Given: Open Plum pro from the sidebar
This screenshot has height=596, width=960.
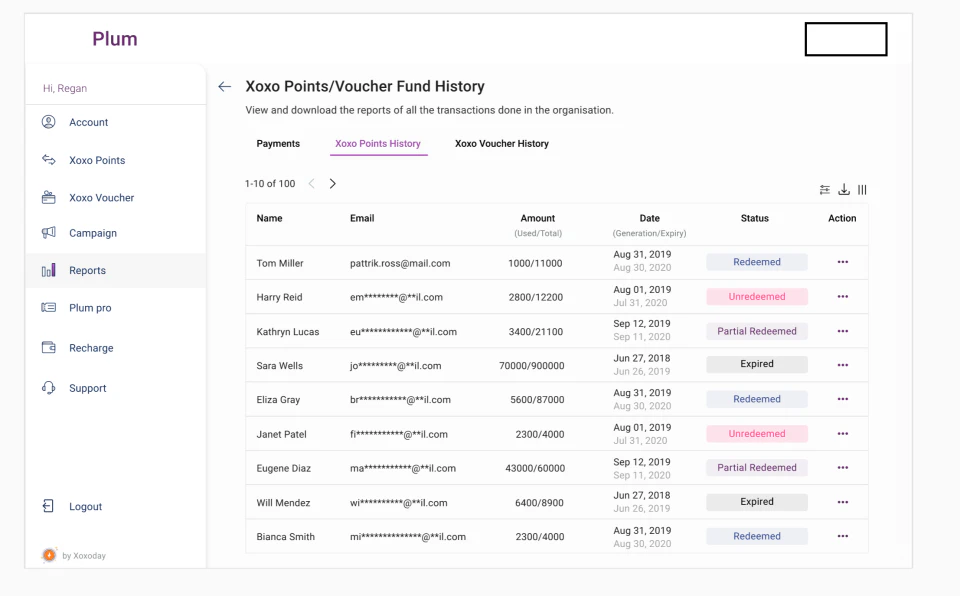Looking at the screenshot, I should pos(90,308).
